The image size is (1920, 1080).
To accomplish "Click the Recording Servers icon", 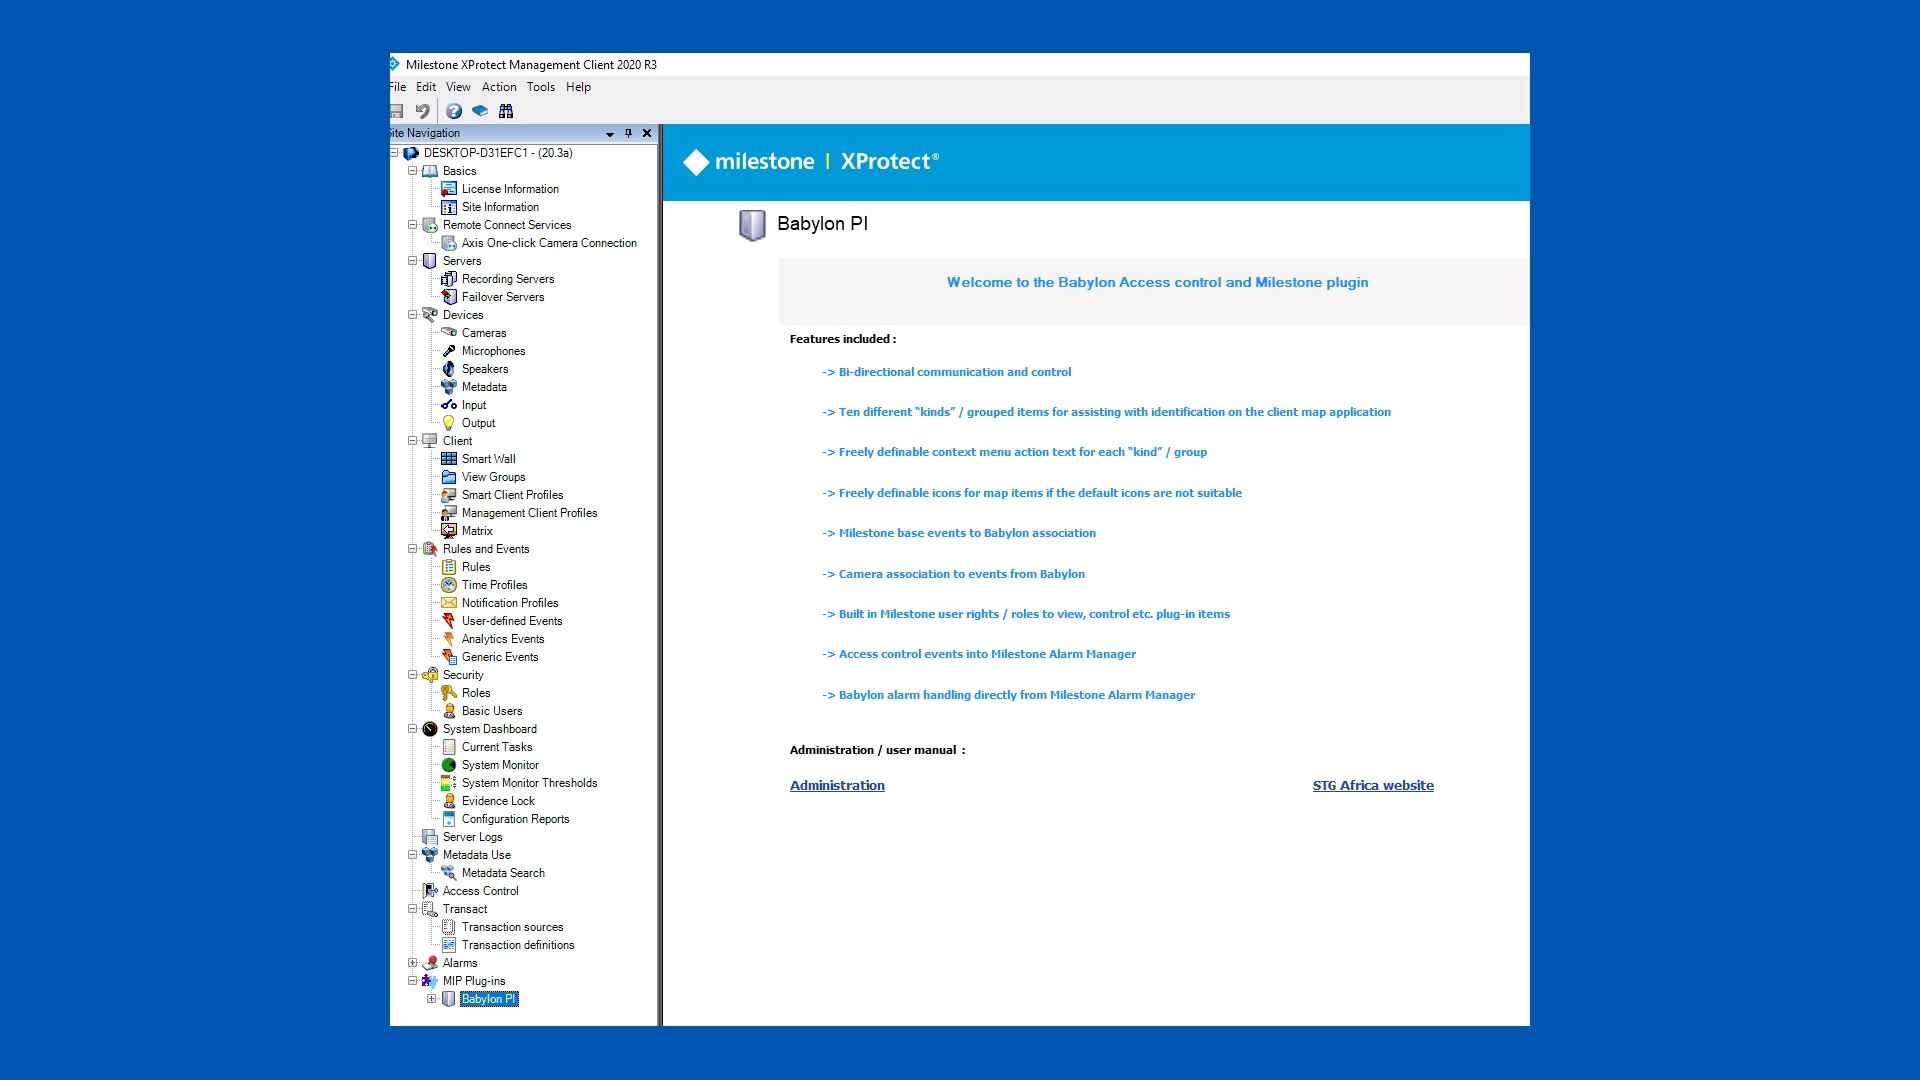I will click(449, 279).
